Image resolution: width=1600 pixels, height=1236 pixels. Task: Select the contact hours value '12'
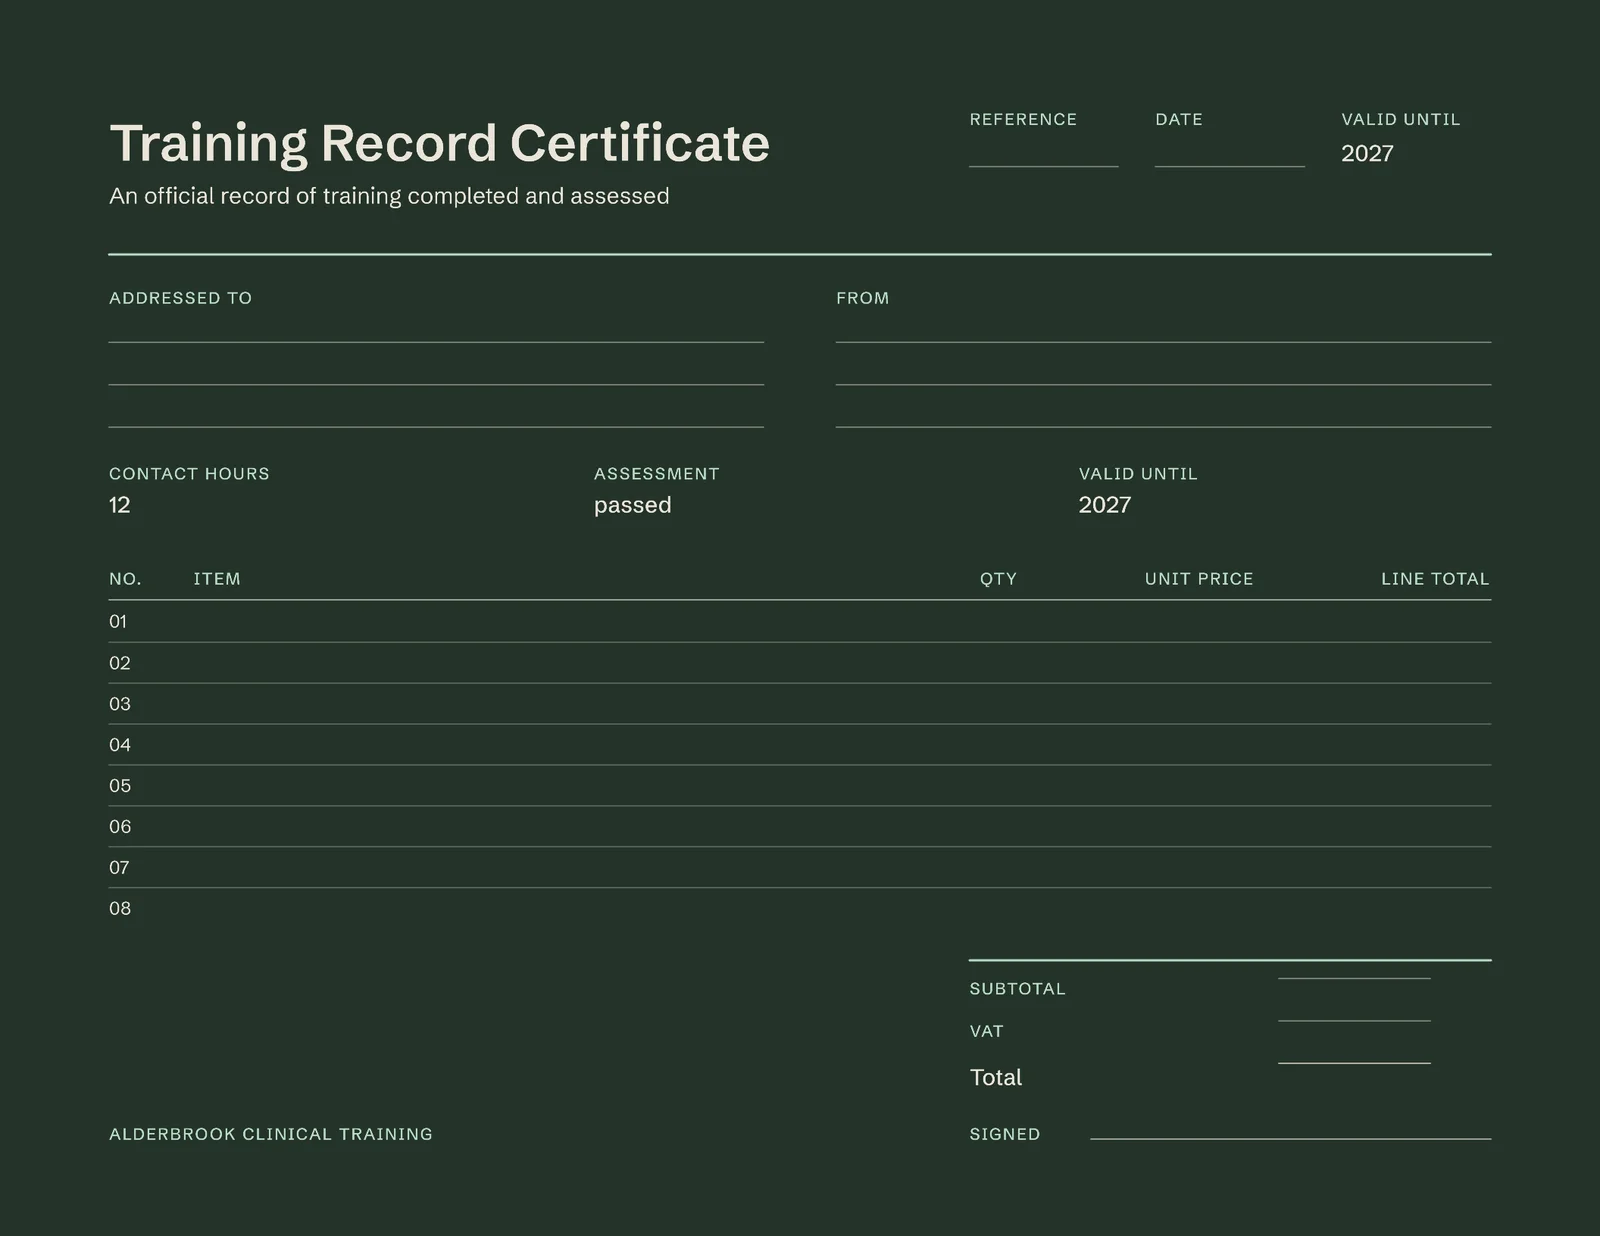[x=120, y=505]
